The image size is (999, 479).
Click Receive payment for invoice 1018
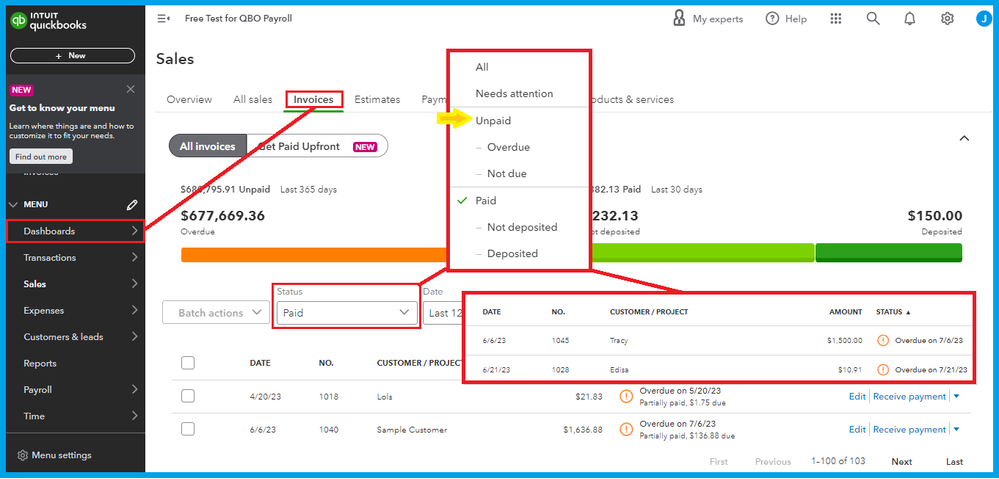tap(909, 396)
